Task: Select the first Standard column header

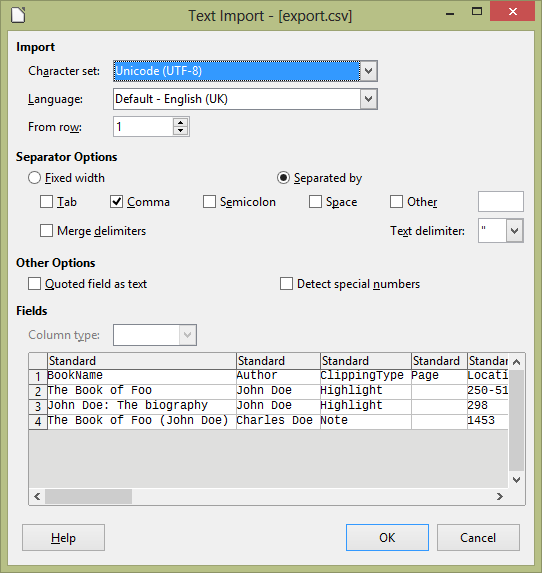Action: coord(142,361)
